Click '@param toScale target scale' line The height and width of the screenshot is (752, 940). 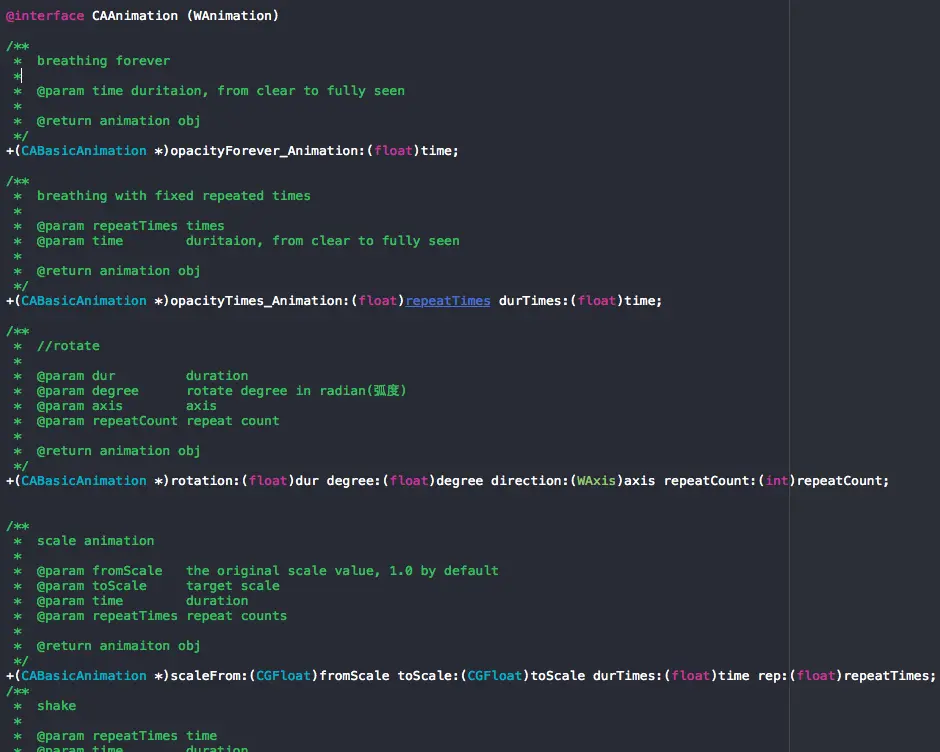coord(158,585)
